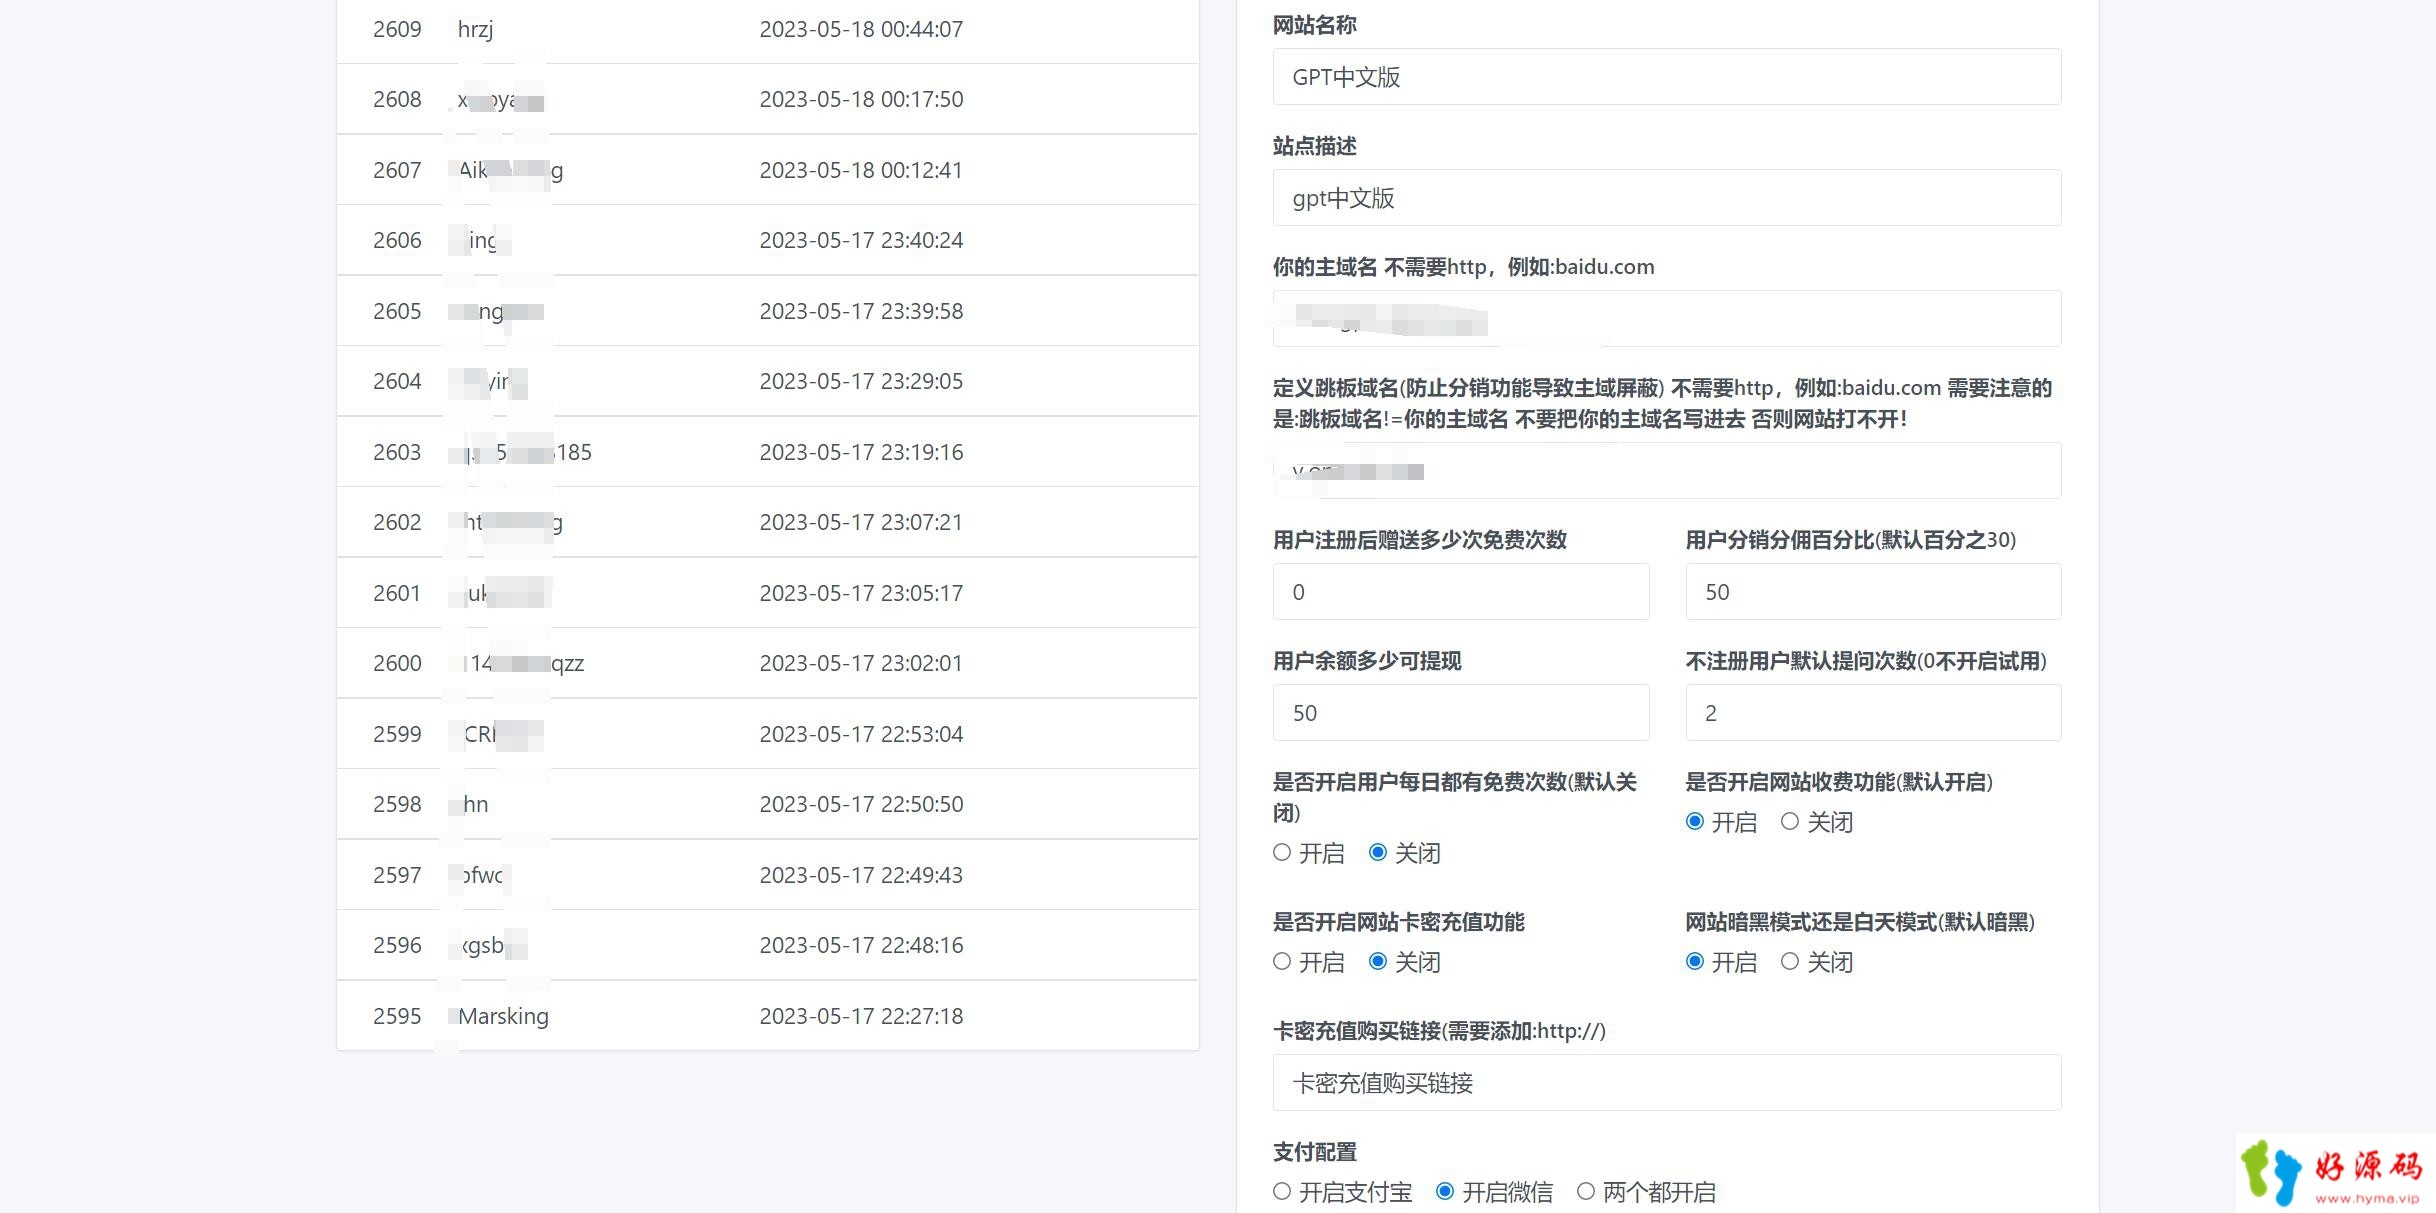Image resolution: width=2436 pixels, height=1213 pixels.
Task: Click ID cell 2606
Action: click(x=397, y=241)
